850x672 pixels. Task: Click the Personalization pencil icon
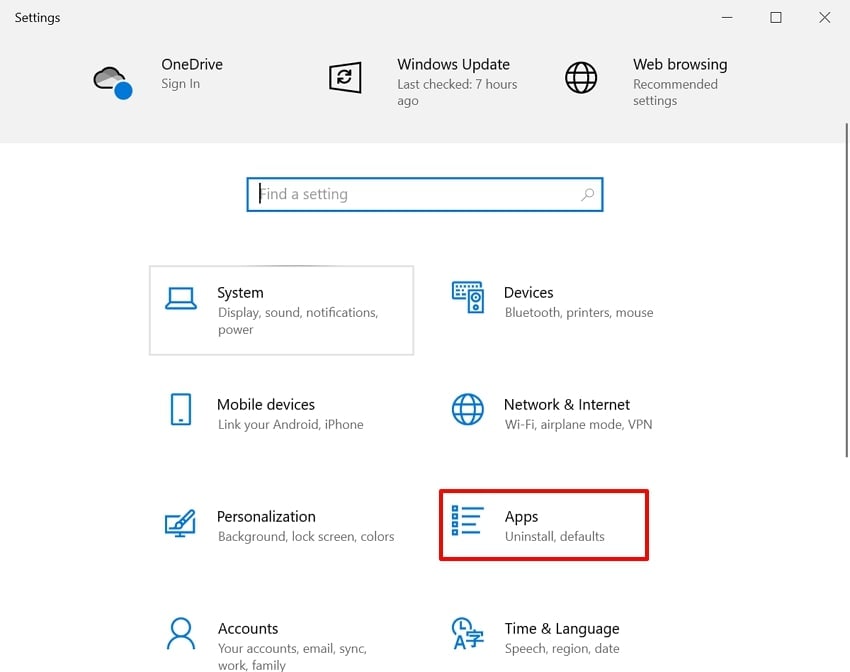pyautogui.click(x=181, y=523)
